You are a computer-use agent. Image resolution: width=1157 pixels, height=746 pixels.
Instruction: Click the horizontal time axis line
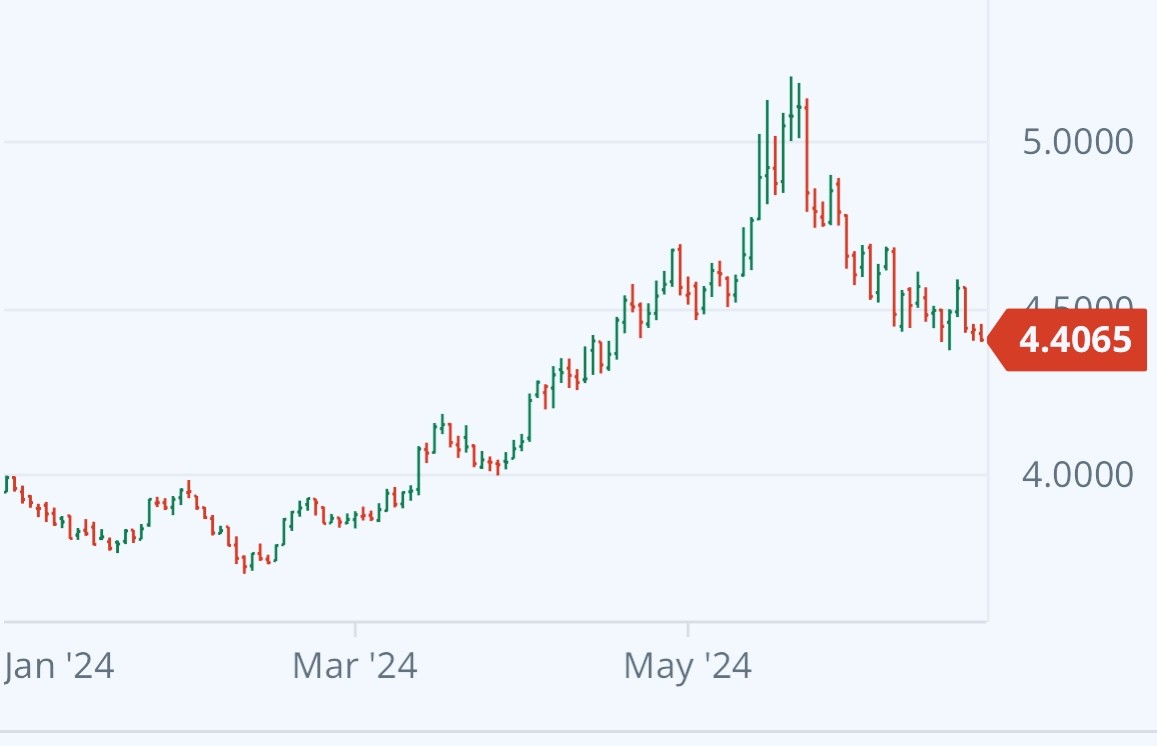click(500, 621)
